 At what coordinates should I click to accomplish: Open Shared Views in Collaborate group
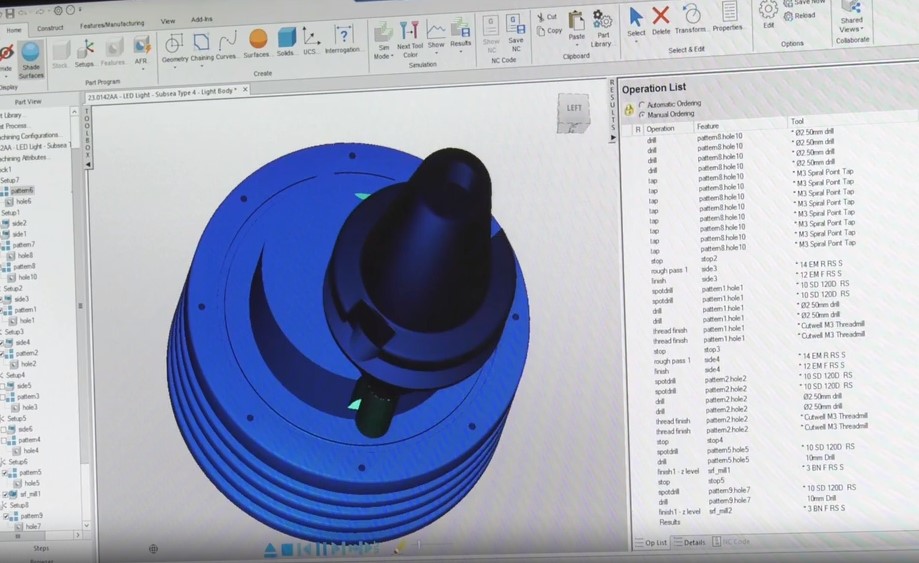852,16
